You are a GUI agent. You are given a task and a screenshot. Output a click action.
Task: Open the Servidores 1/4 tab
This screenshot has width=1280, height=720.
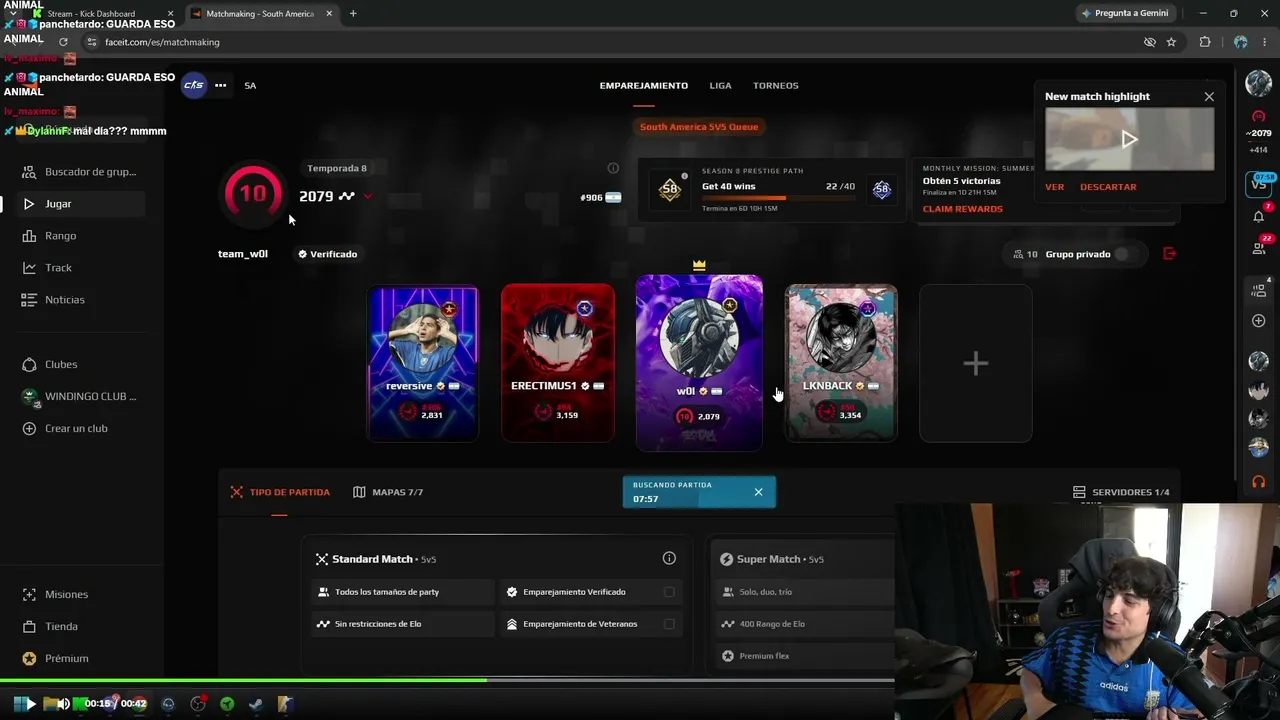click(1121, 492)
